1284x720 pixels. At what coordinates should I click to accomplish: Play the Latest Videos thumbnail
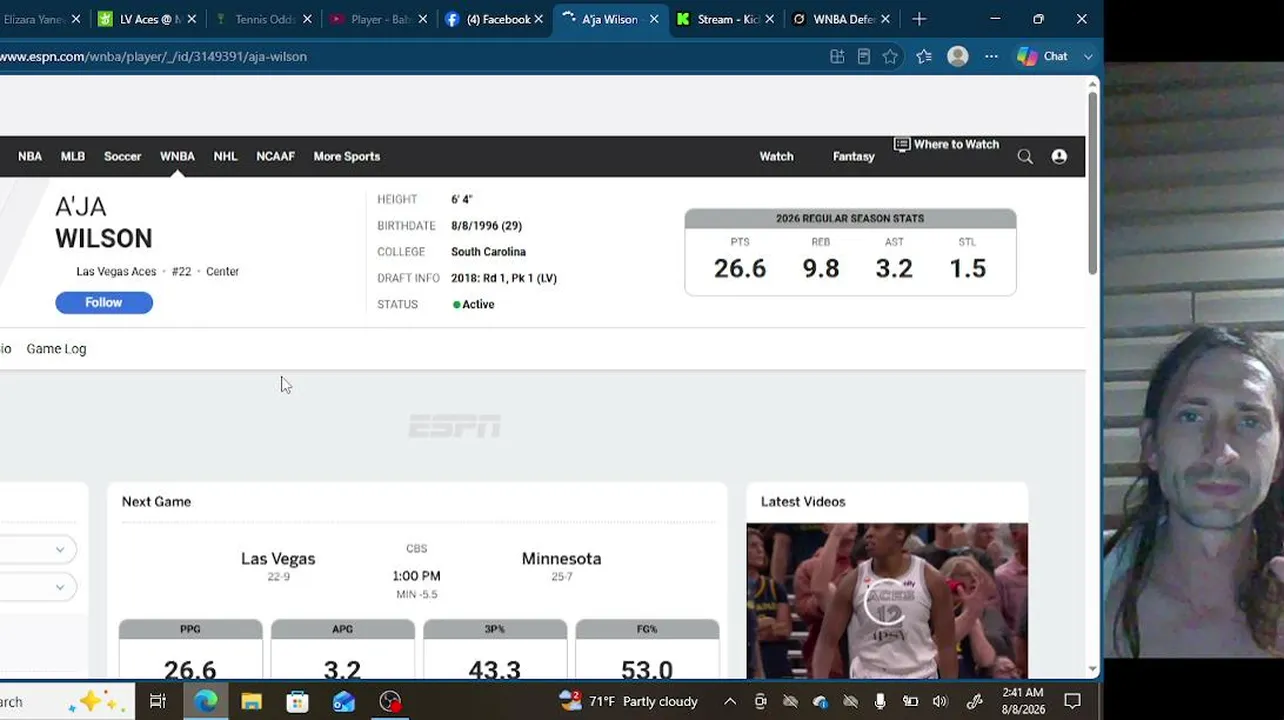887,601
